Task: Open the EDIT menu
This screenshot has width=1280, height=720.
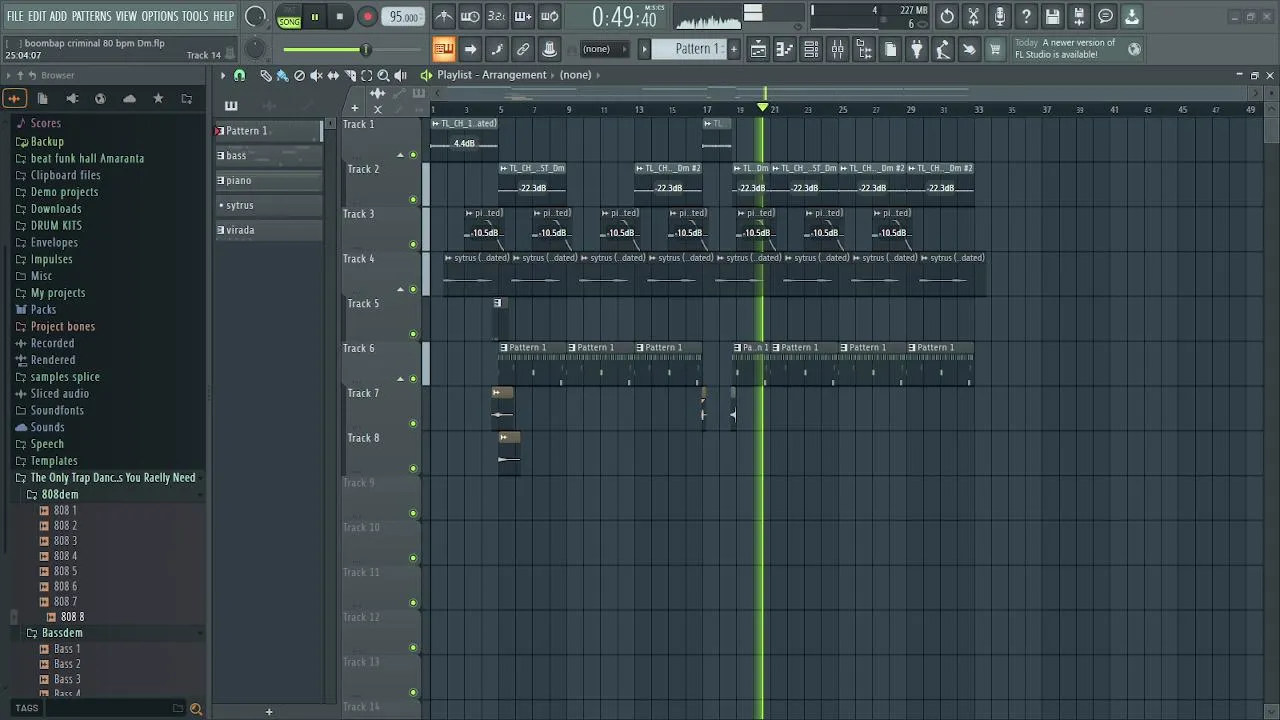Action: point(37,16)
